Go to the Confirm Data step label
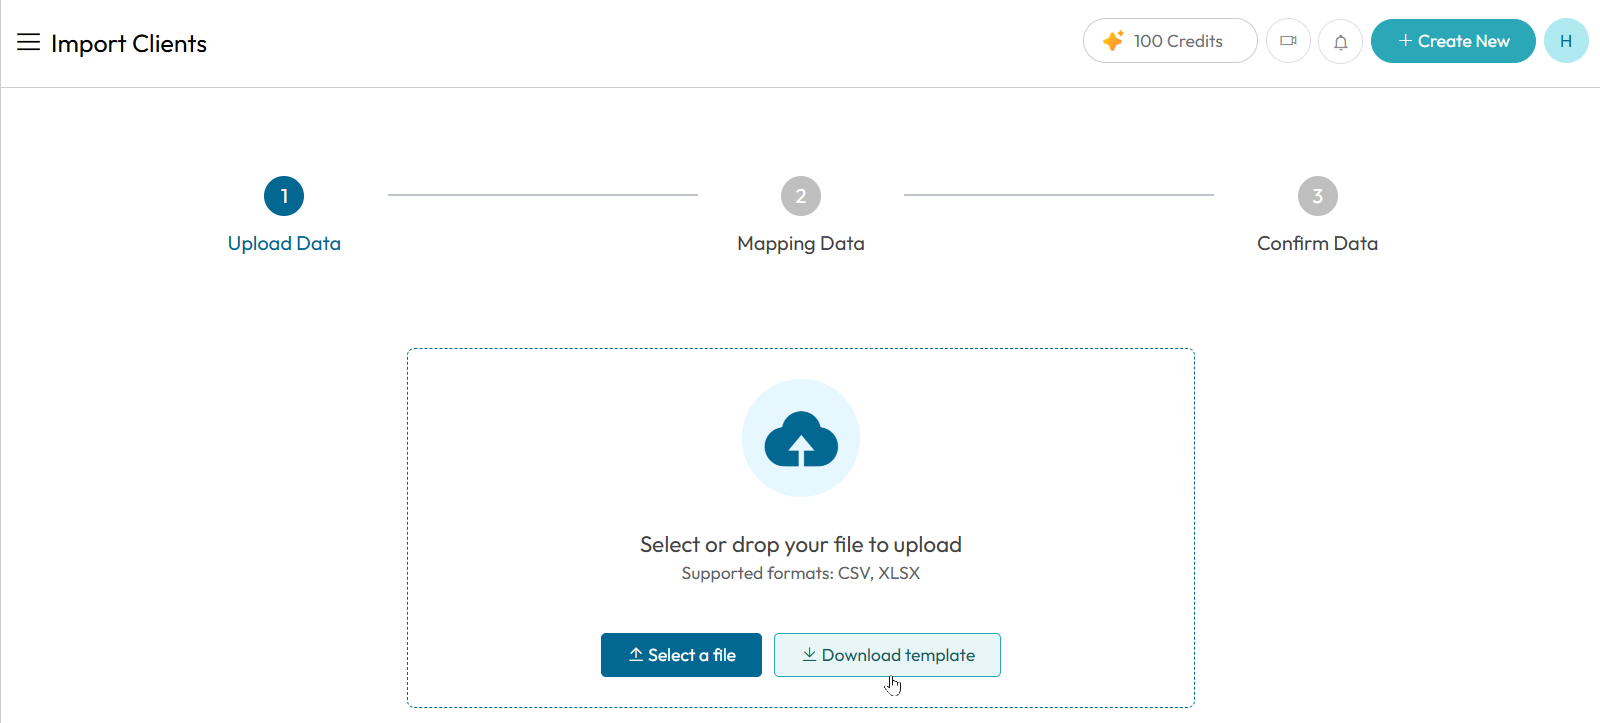 pyautogui.click(x=1318, y=243)
